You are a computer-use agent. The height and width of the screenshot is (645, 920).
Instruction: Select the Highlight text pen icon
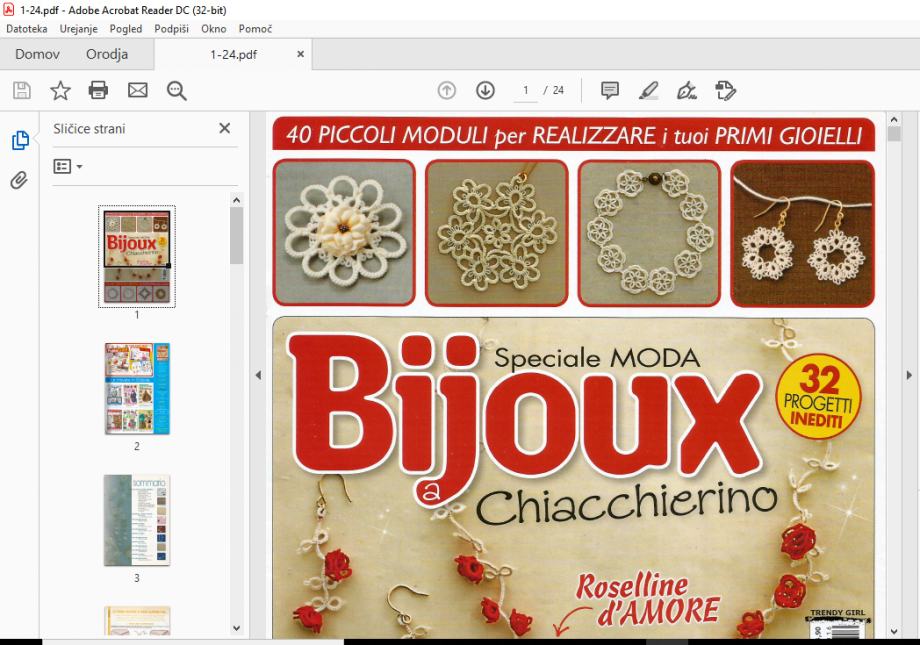pos(648,91)
